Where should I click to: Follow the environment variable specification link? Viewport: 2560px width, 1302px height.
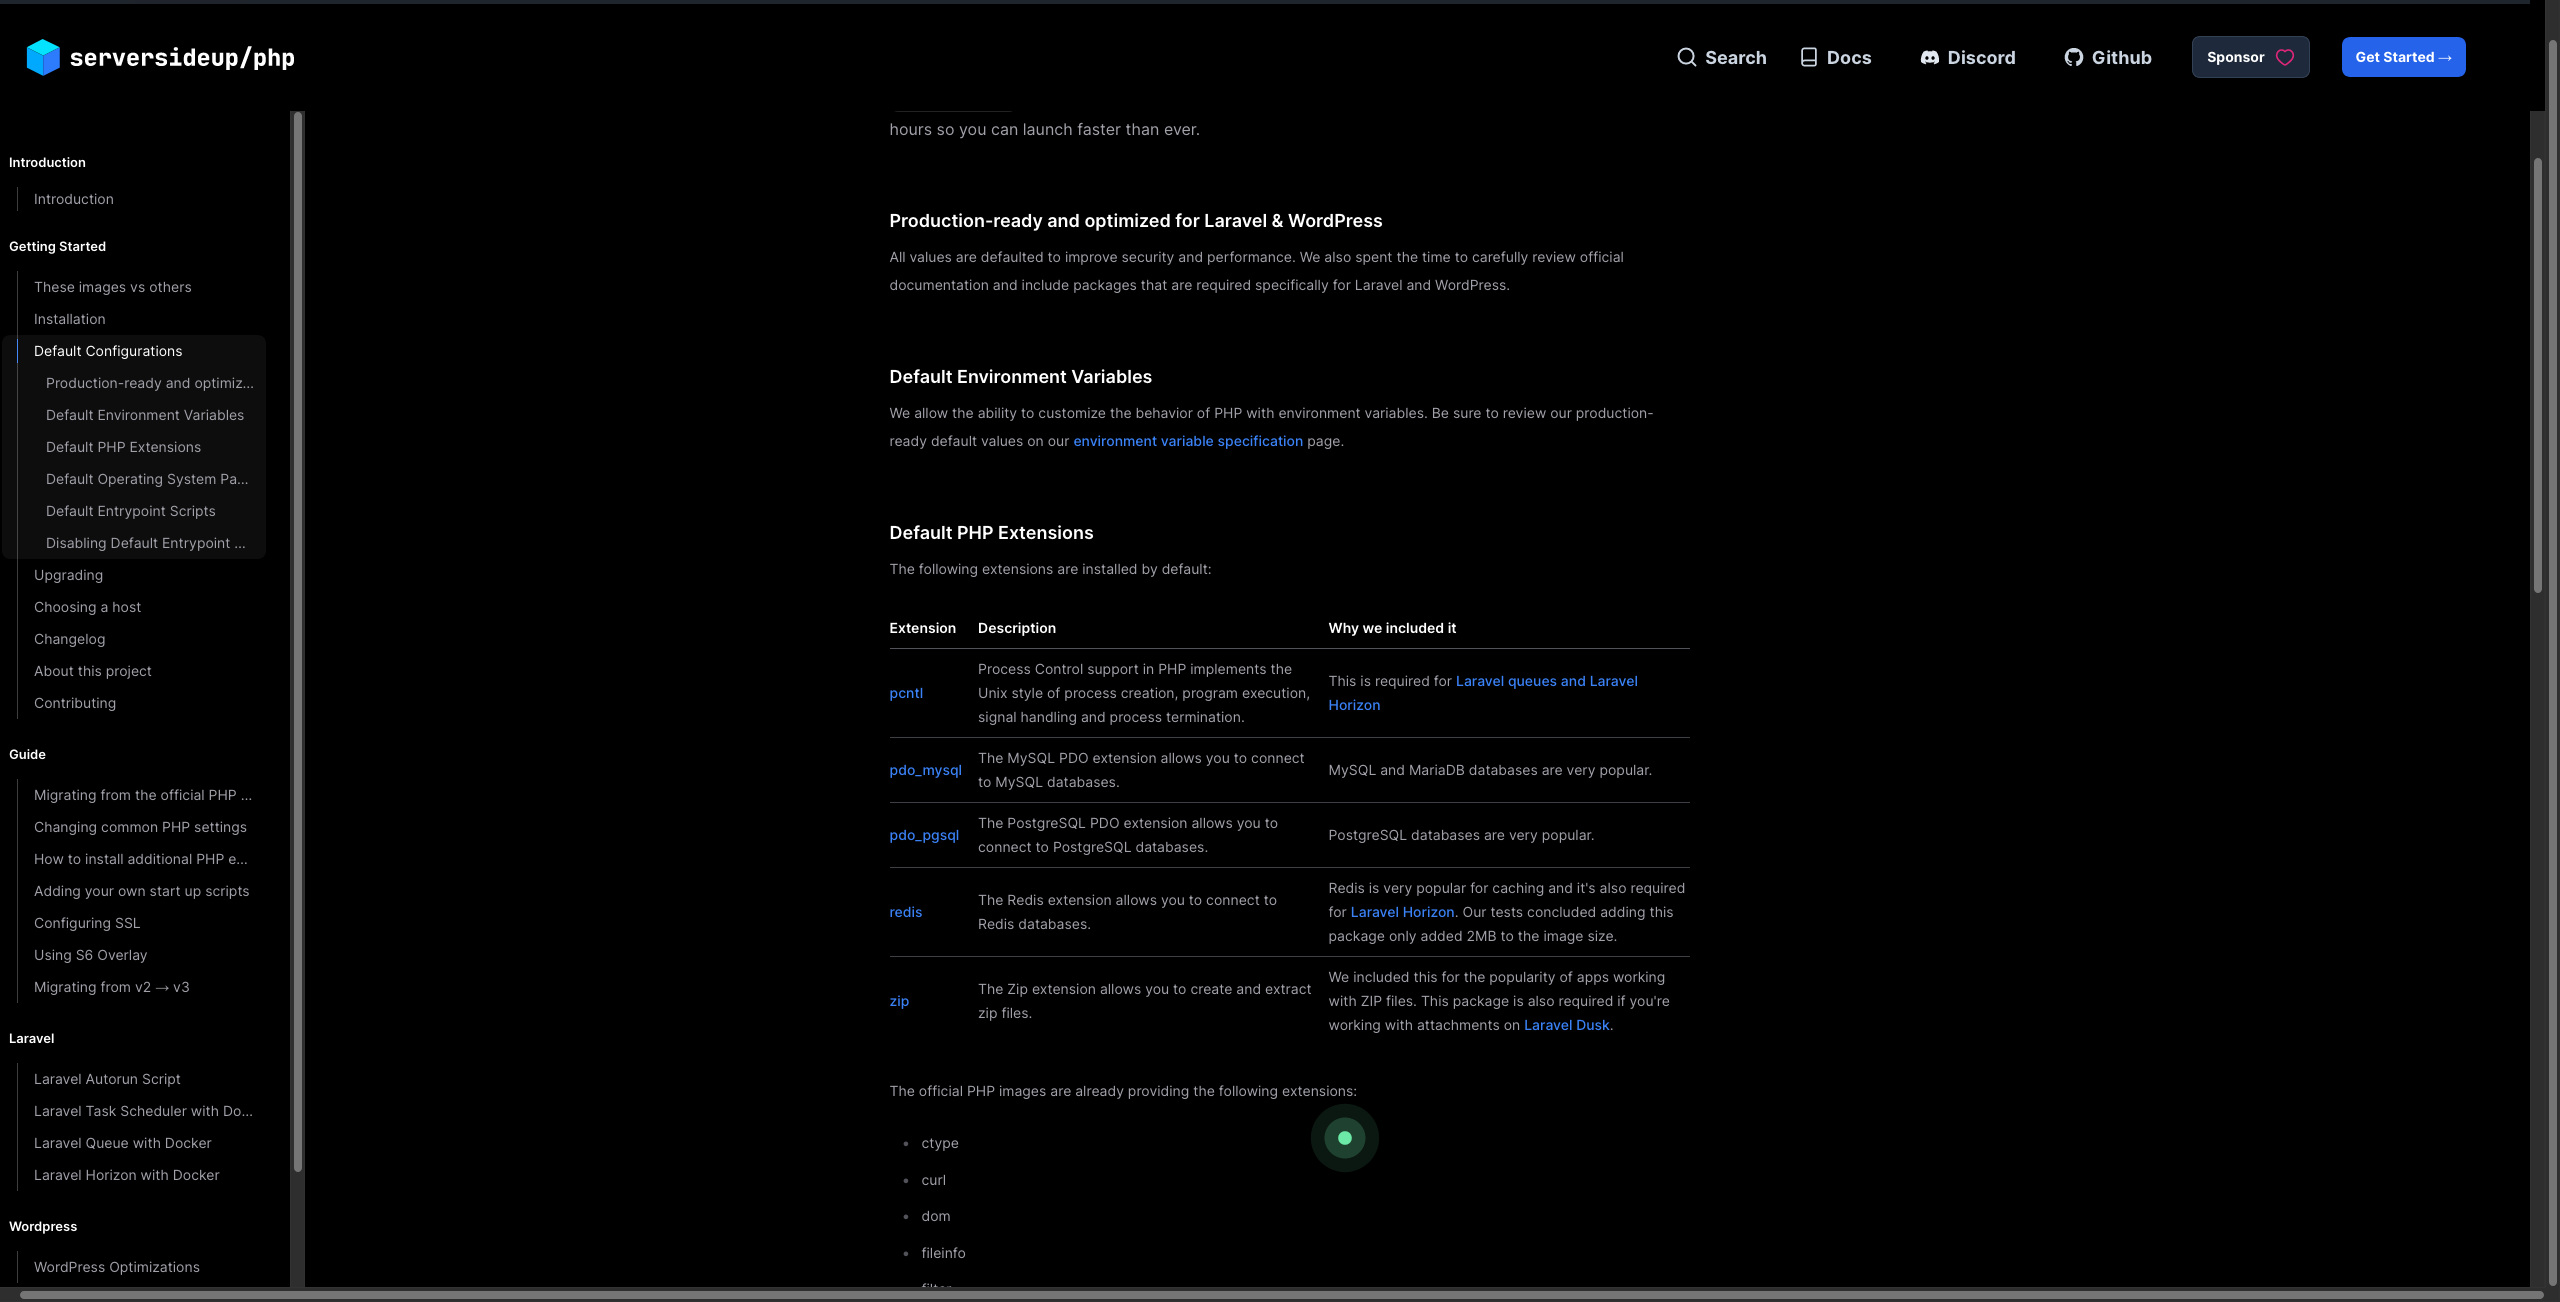point(1187,441)
